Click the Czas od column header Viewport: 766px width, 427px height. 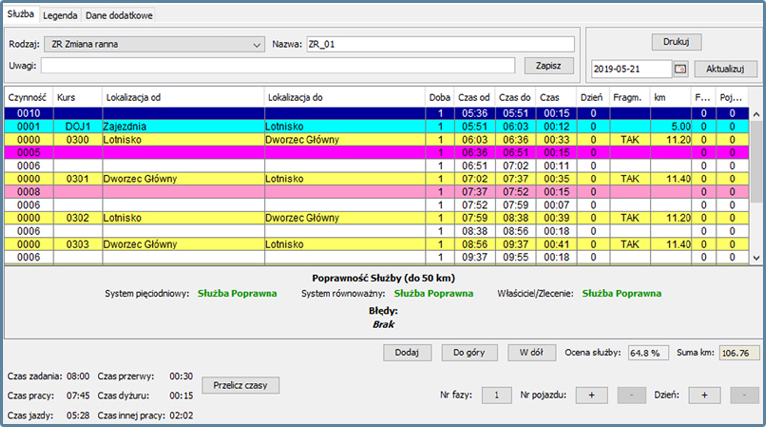[474, 97]
